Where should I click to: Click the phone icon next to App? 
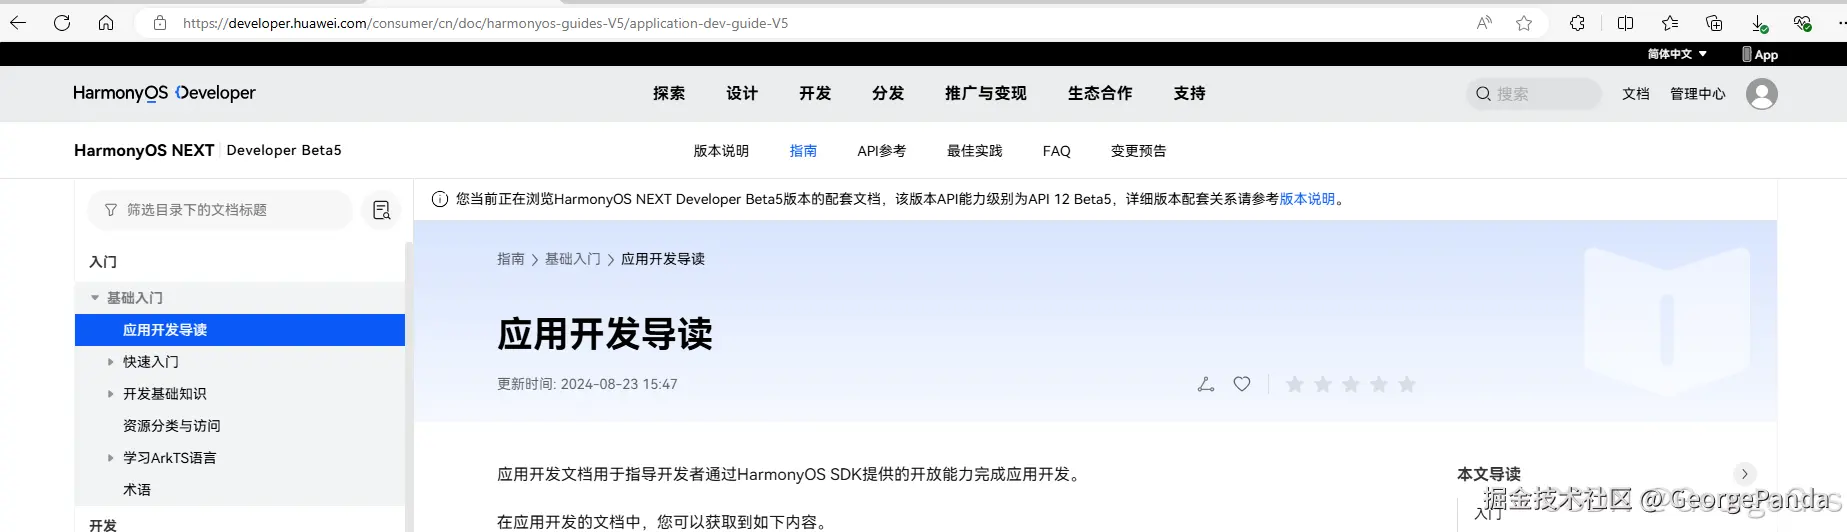click(1747, 54)
